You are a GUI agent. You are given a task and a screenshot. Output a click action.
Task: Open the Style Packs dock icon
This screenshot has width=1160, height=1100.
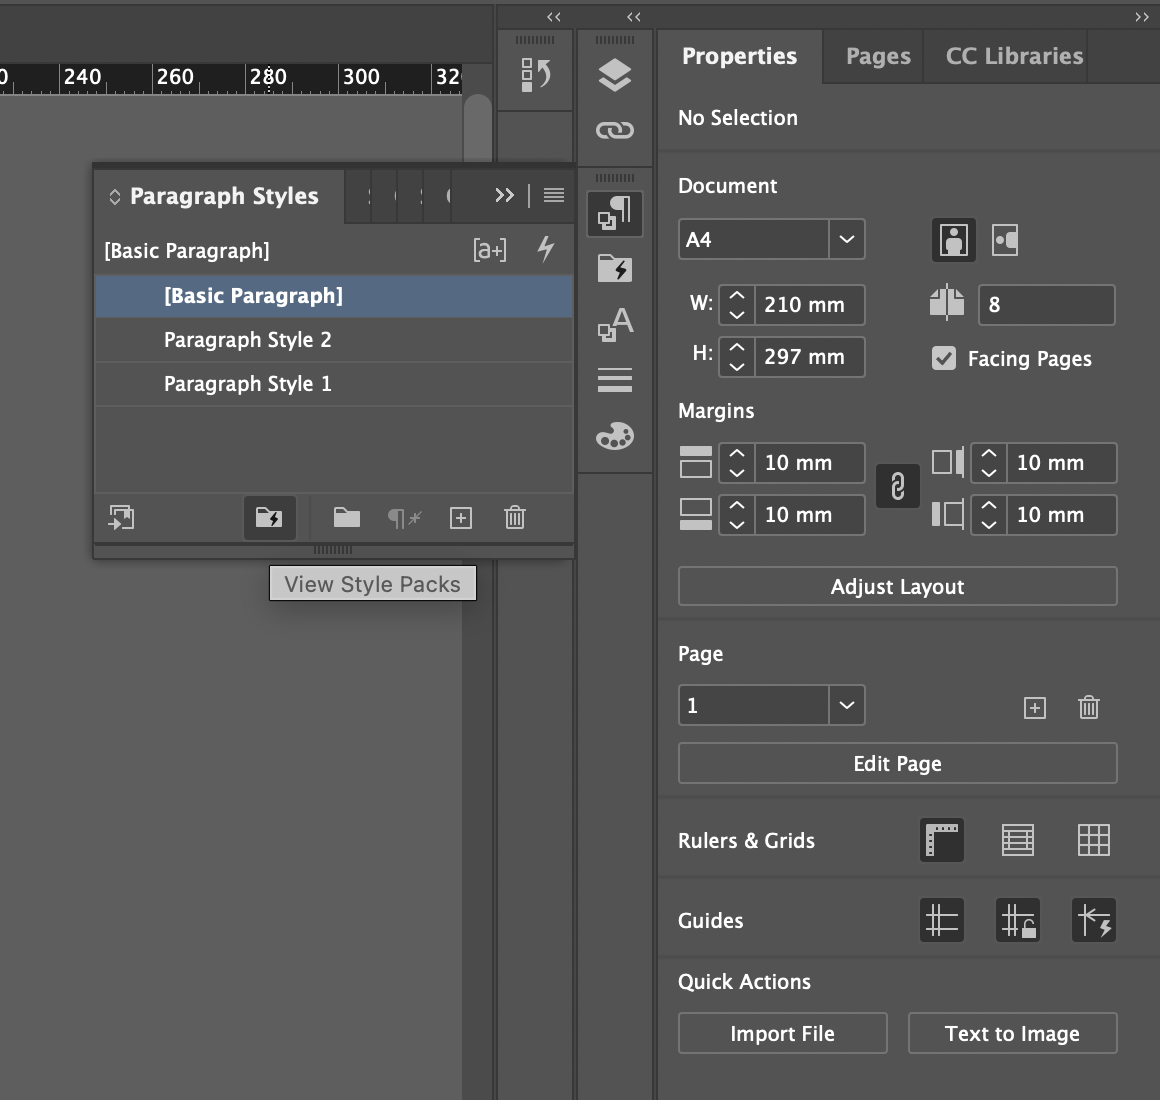click(615, 269)
